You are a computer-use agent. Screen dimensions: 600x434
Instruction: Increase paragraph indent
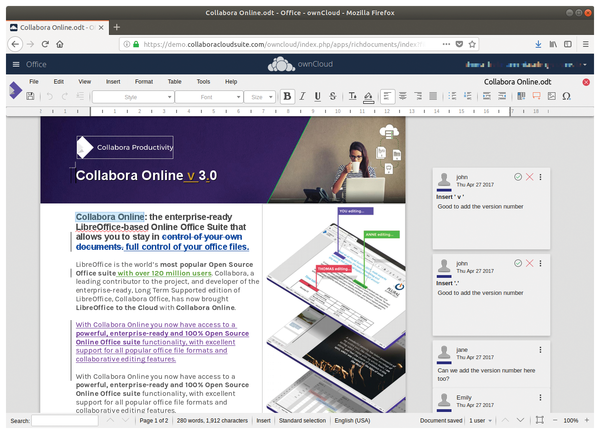(x=487, y=96)
